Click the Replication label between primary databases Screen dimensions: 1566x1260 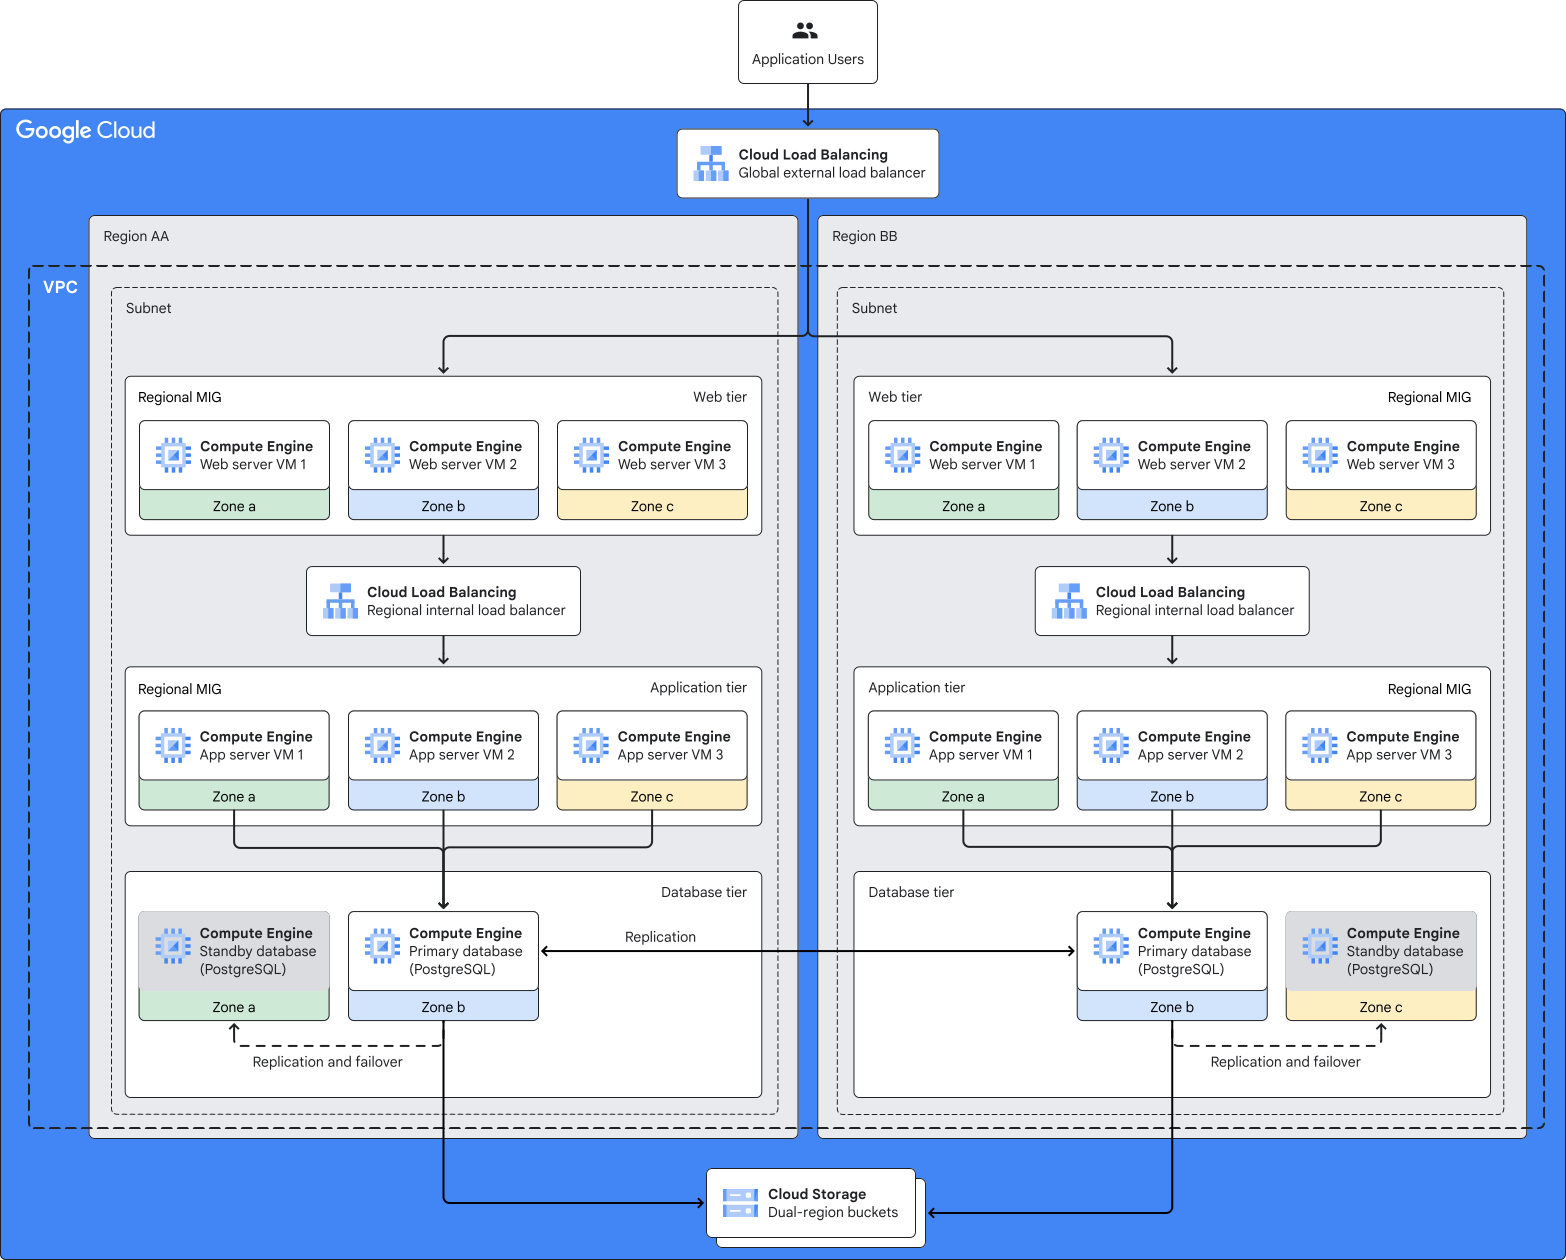coord(660,937)
